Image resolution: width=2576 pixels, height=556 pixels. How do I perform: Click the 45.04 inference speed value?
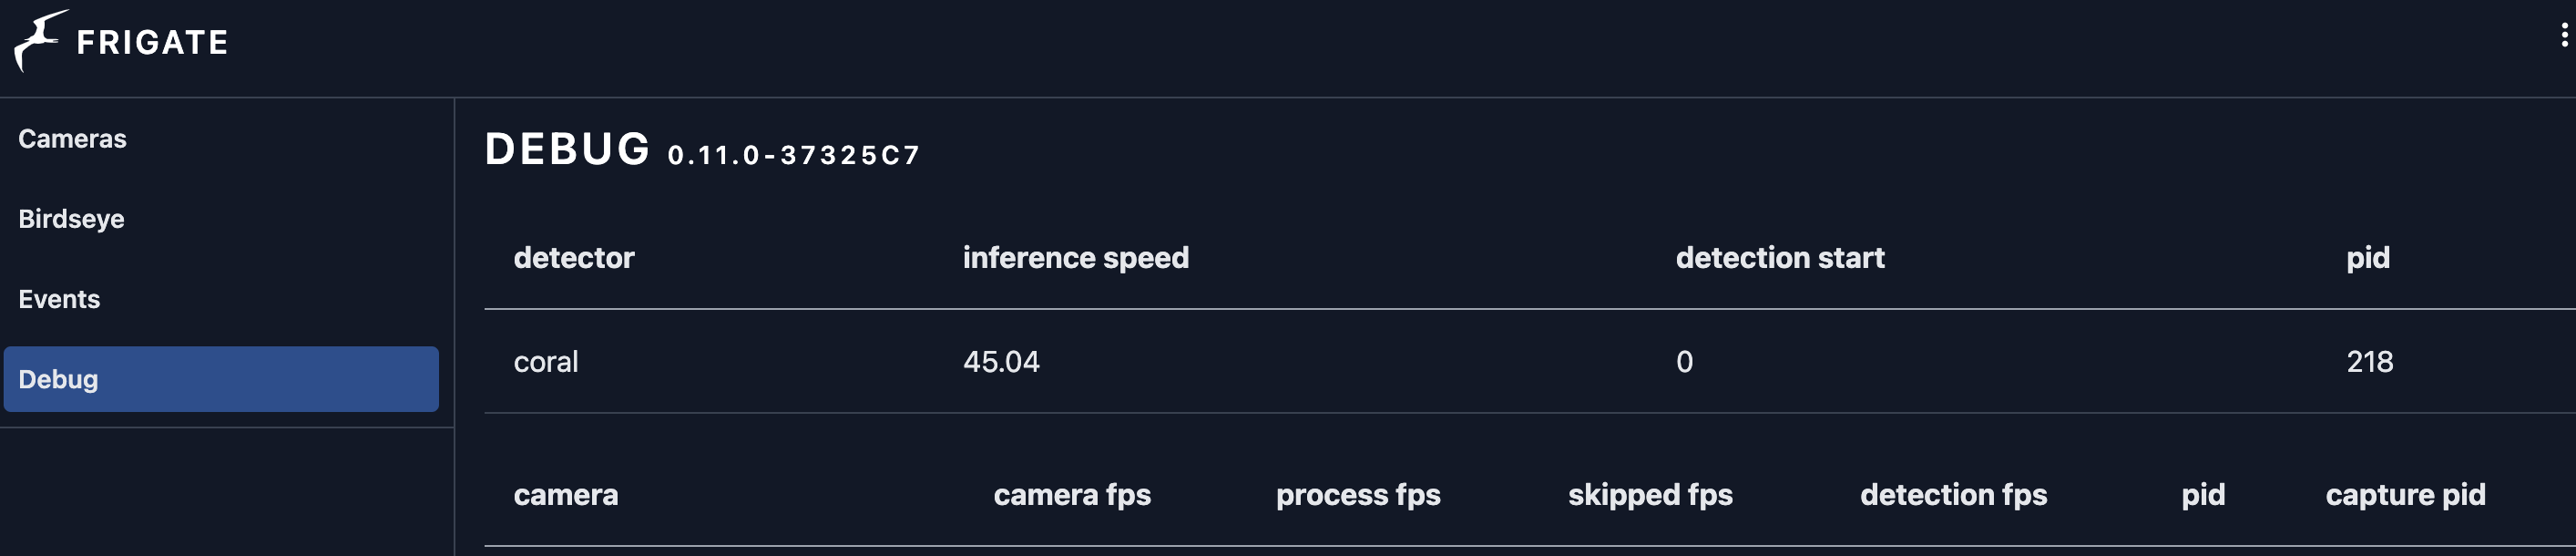[1001, 362]
